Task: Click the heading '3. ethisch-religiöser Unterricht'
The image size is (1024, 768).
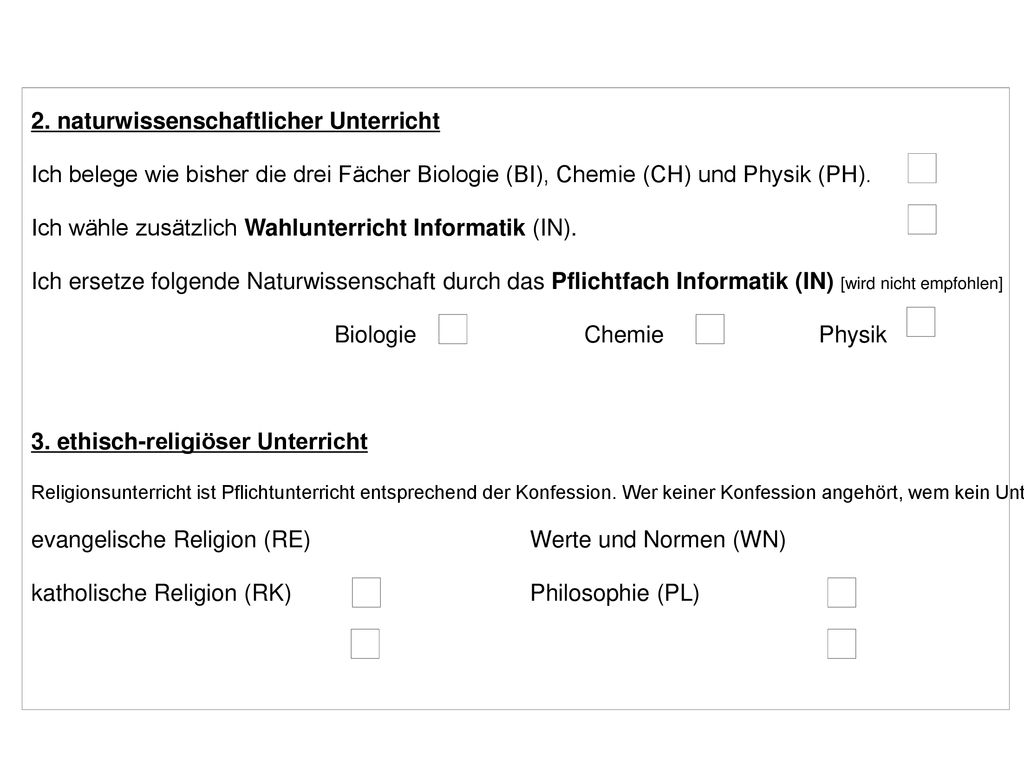Action: tap(199, 442)
